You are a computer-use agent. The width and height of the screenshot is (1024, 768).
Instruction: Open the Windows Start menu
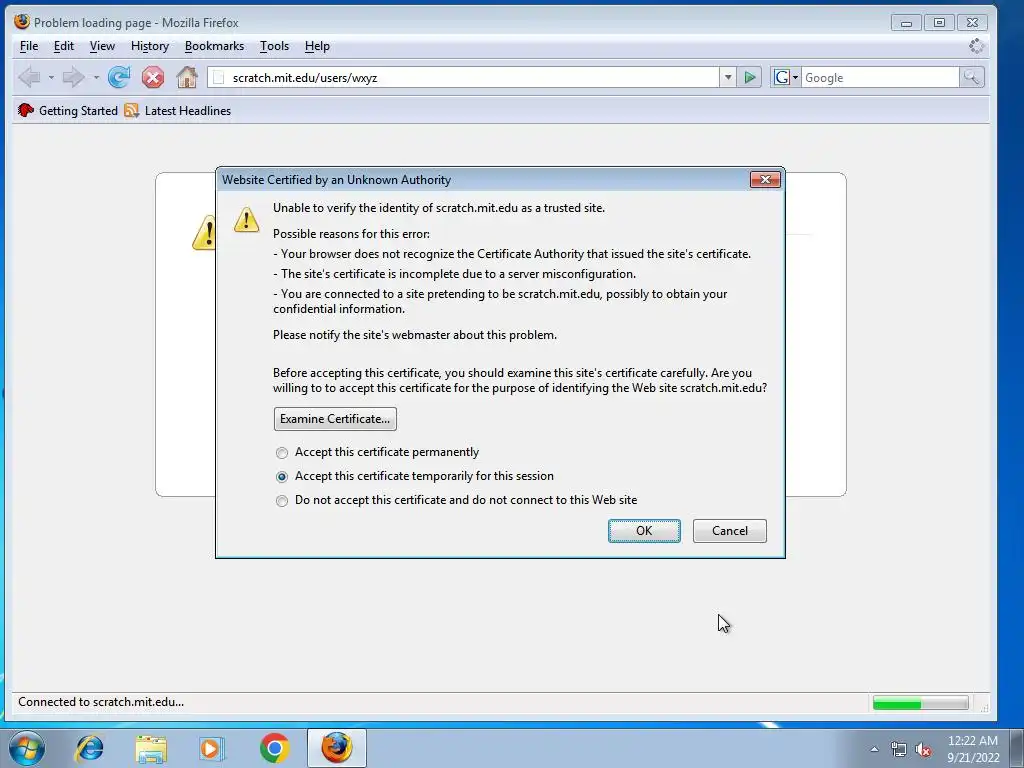click(27, 748)
